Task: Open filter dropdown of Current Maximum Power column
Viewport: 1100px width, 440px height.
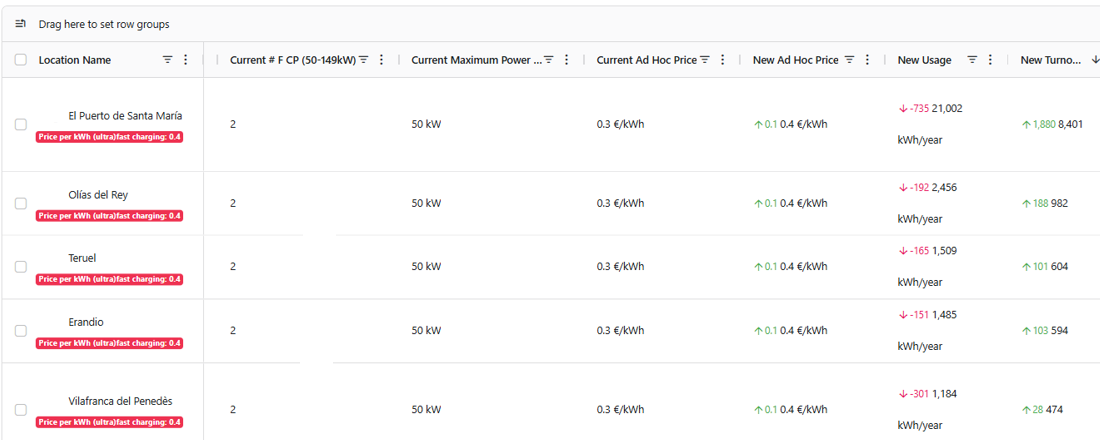Action: [549, 60]
